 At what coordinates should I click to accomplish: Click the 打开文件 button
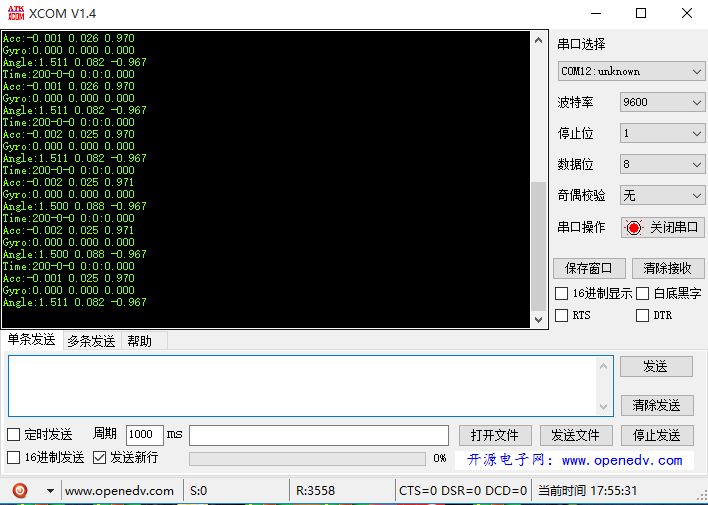495,435
